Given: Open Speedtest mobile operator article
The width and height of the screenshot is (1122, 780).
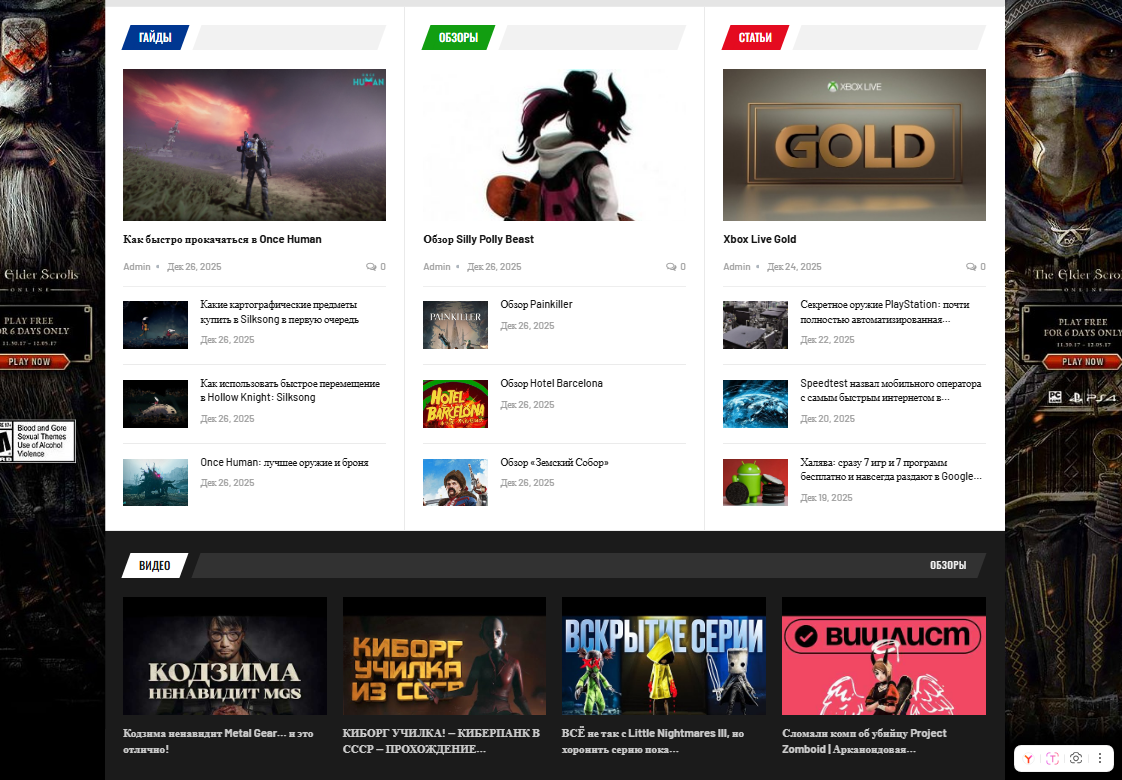Looking at the screenshot, I should 890,390.
